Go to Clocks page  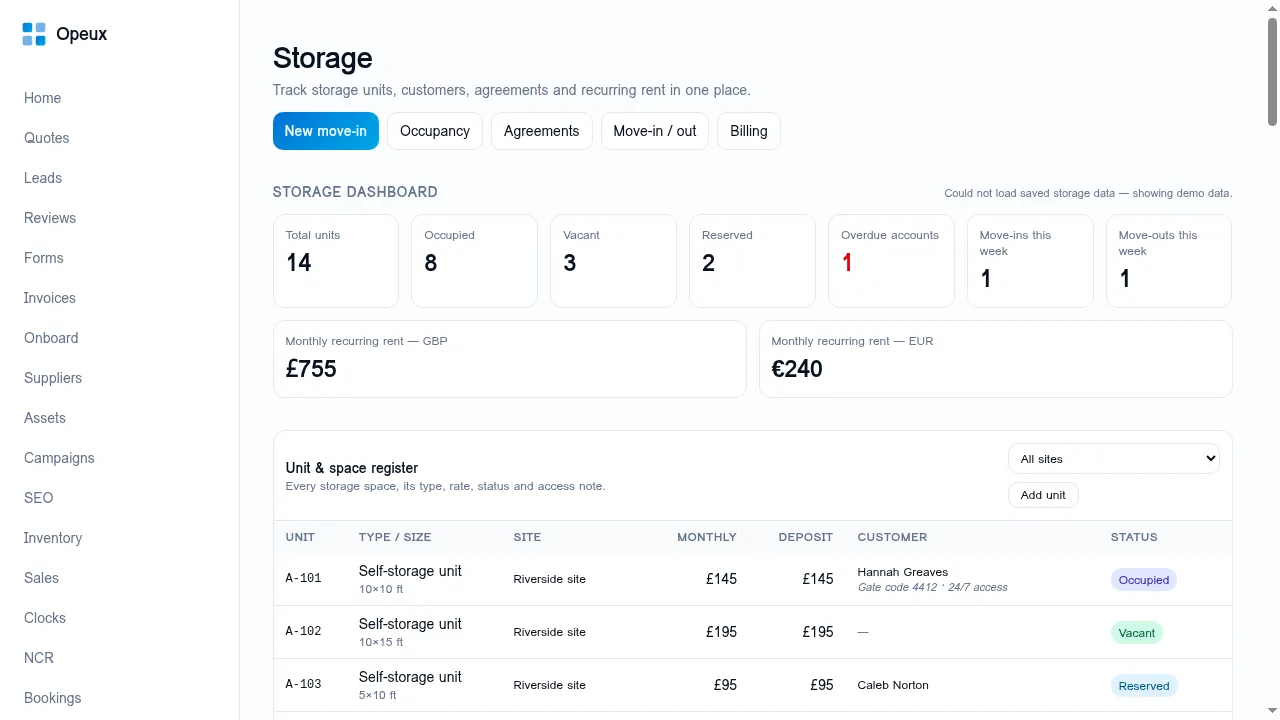pos(45,618)
